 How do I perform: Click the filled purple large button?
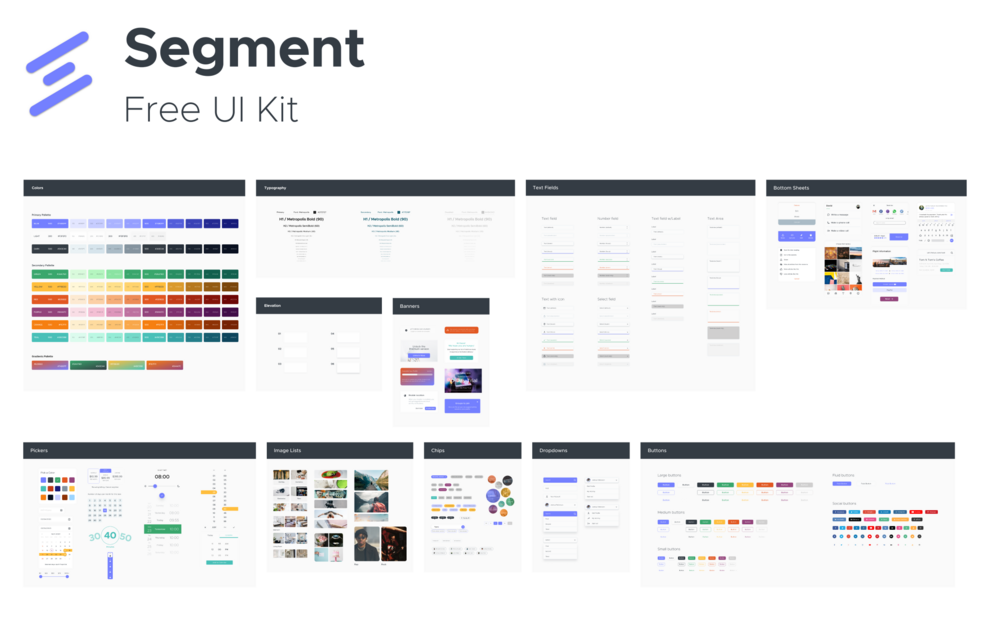tap(666, 485)
